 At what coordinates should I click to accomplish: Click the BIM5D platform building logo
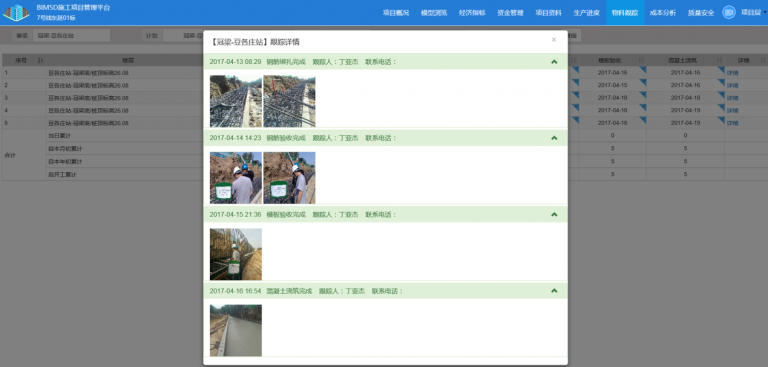(16, 12)
